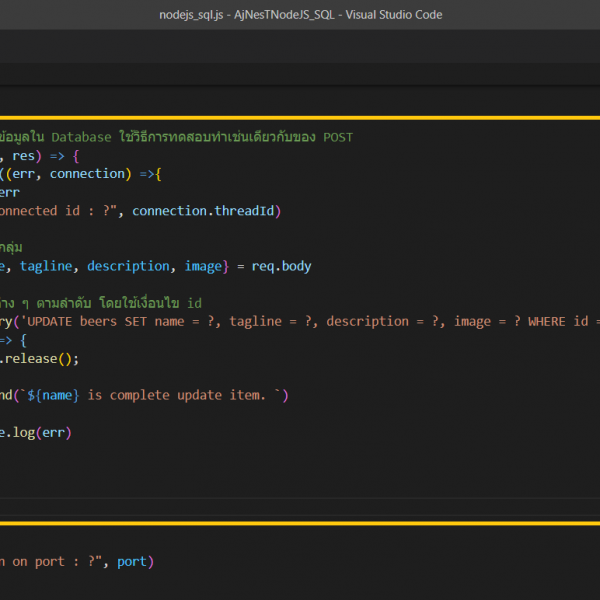Click 'complete update item' template text
600x600 pixels.
tap(185, 395)
